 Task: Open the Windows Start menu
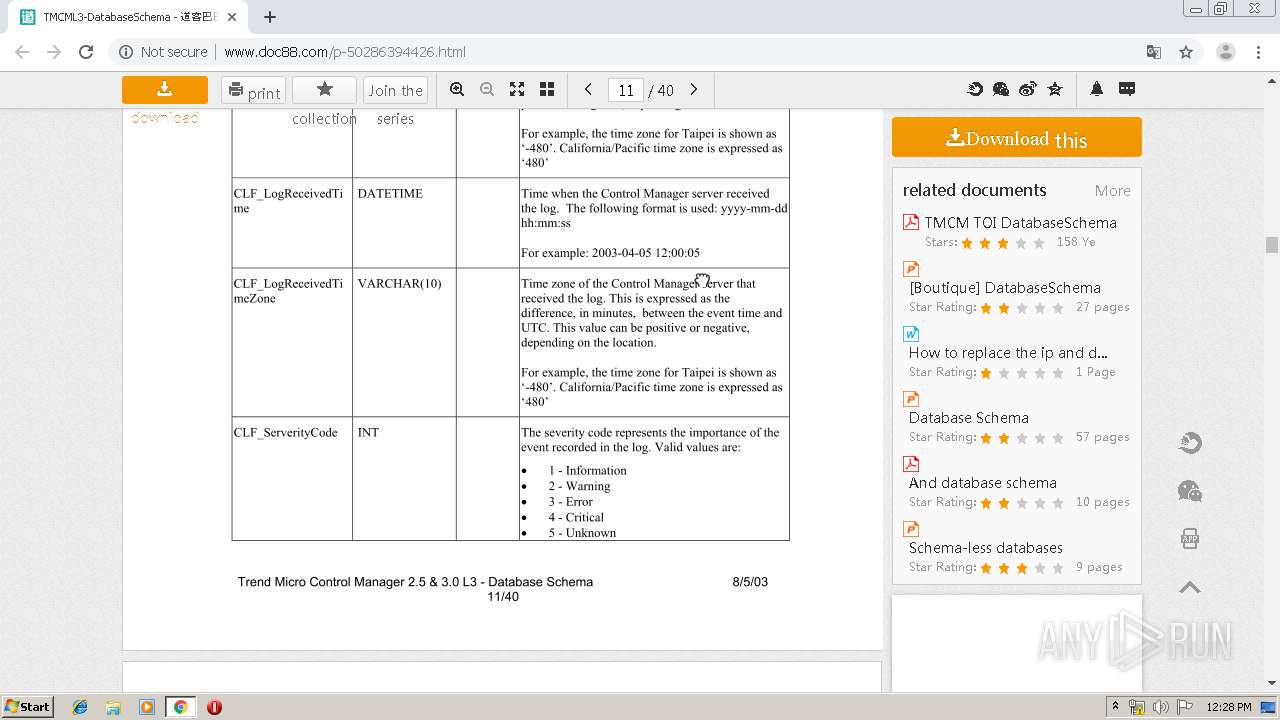pyautogui.click(x=28, y=707)
